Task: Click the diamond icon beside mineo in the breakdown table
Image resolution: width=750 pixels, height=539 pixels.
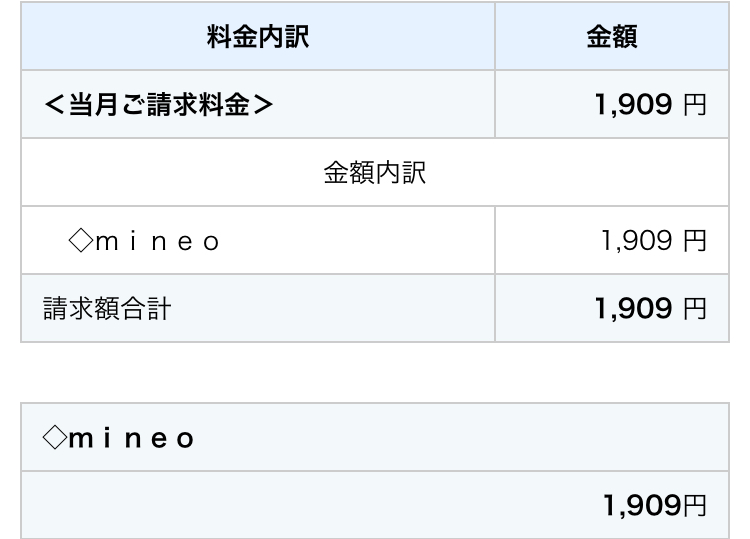Action: (x=81, y=240)
